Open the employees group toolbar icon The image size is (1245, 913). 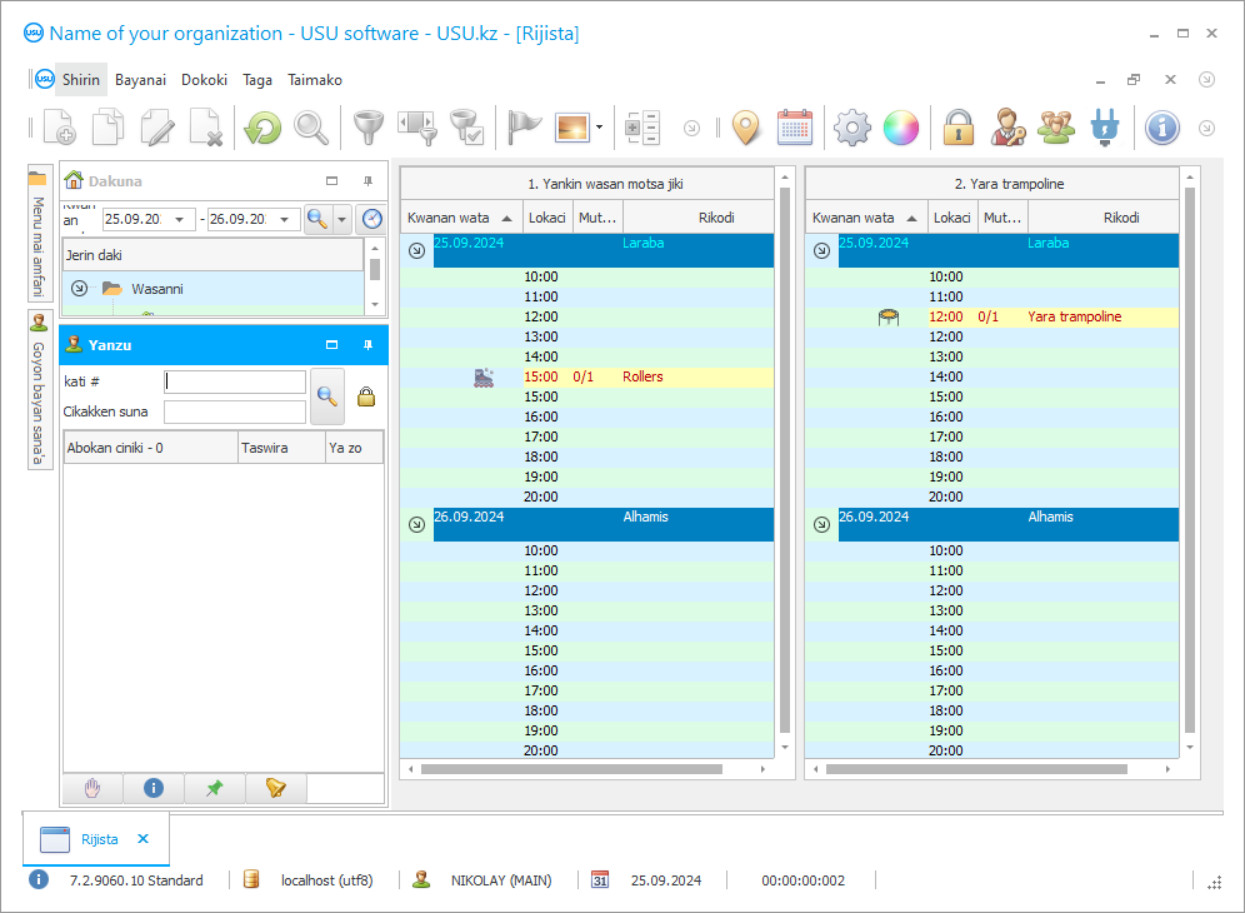coord(1057,127)
